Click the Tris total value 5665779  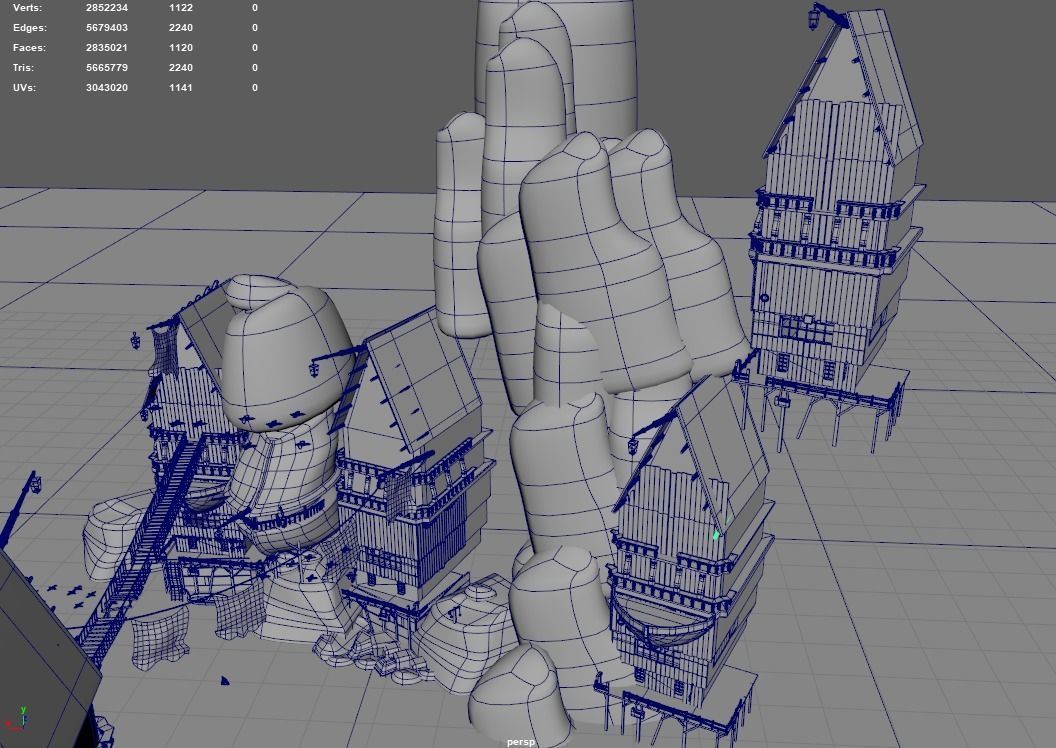[x=106, y=67]
